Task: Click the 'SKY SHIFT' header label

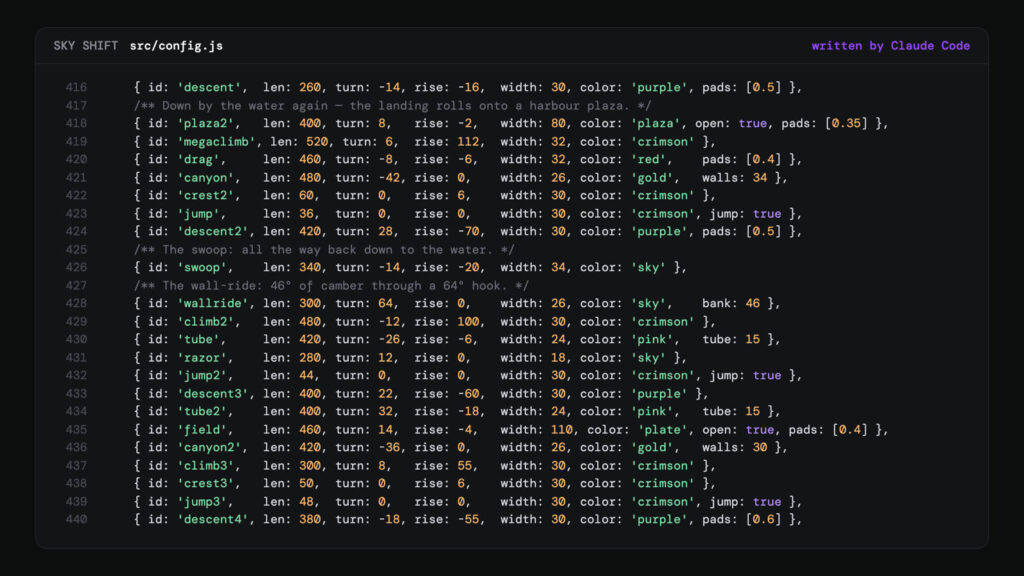Action: [x=86, y=46]
